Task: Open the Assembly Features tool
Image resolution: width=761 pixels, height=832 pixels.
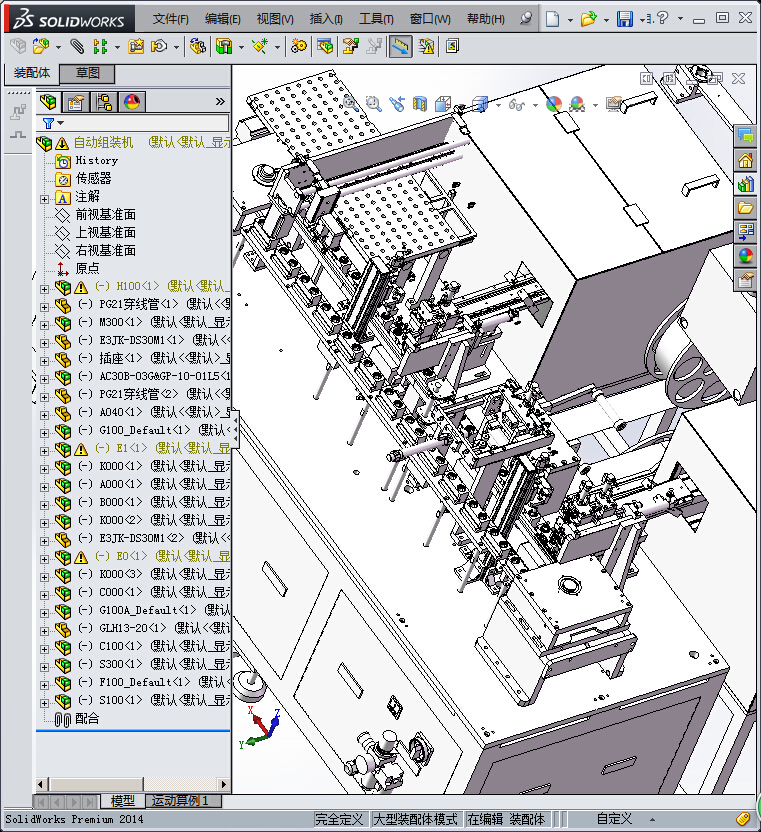Action: (224, 47)
